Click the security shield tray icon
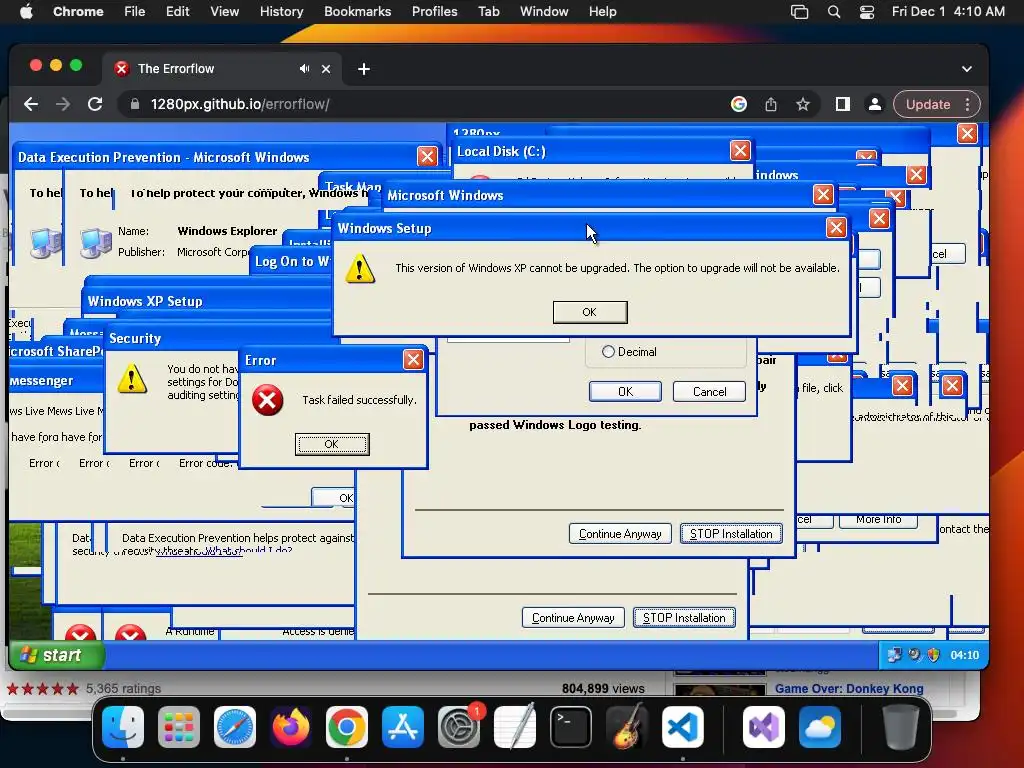Viewport: 1024px width, 768px height. click(x=933, y=655)
